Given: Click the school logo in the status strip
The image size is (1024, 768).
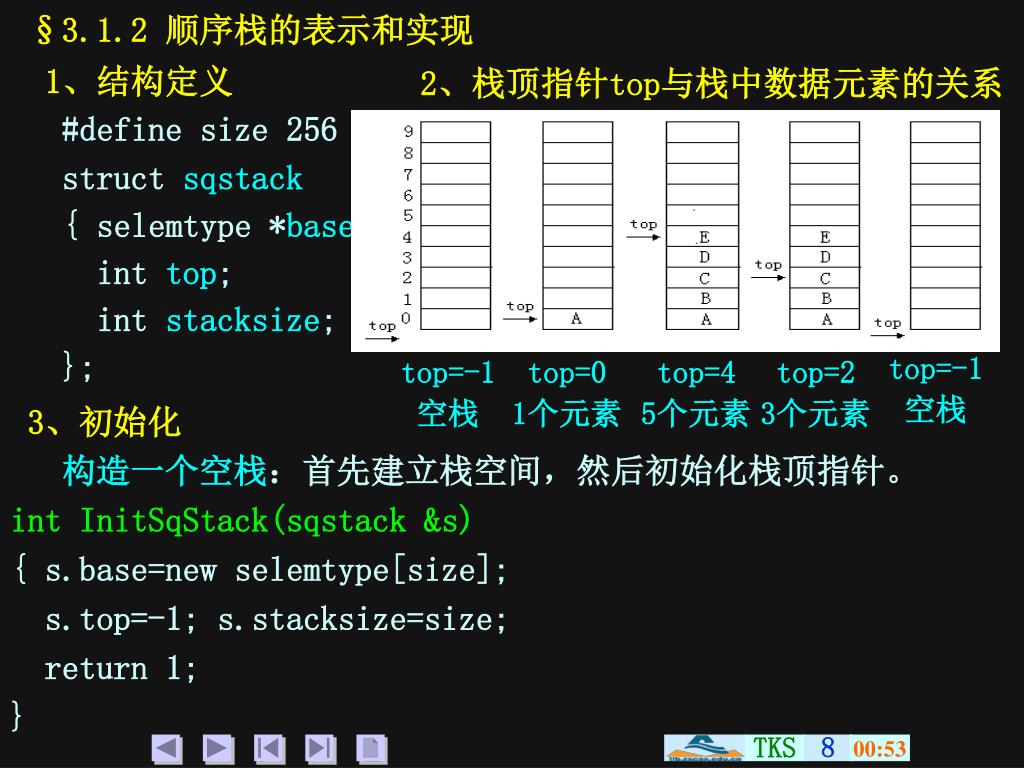Looking at the screenshot, I should pyautogui.click(x=704, y=748).
